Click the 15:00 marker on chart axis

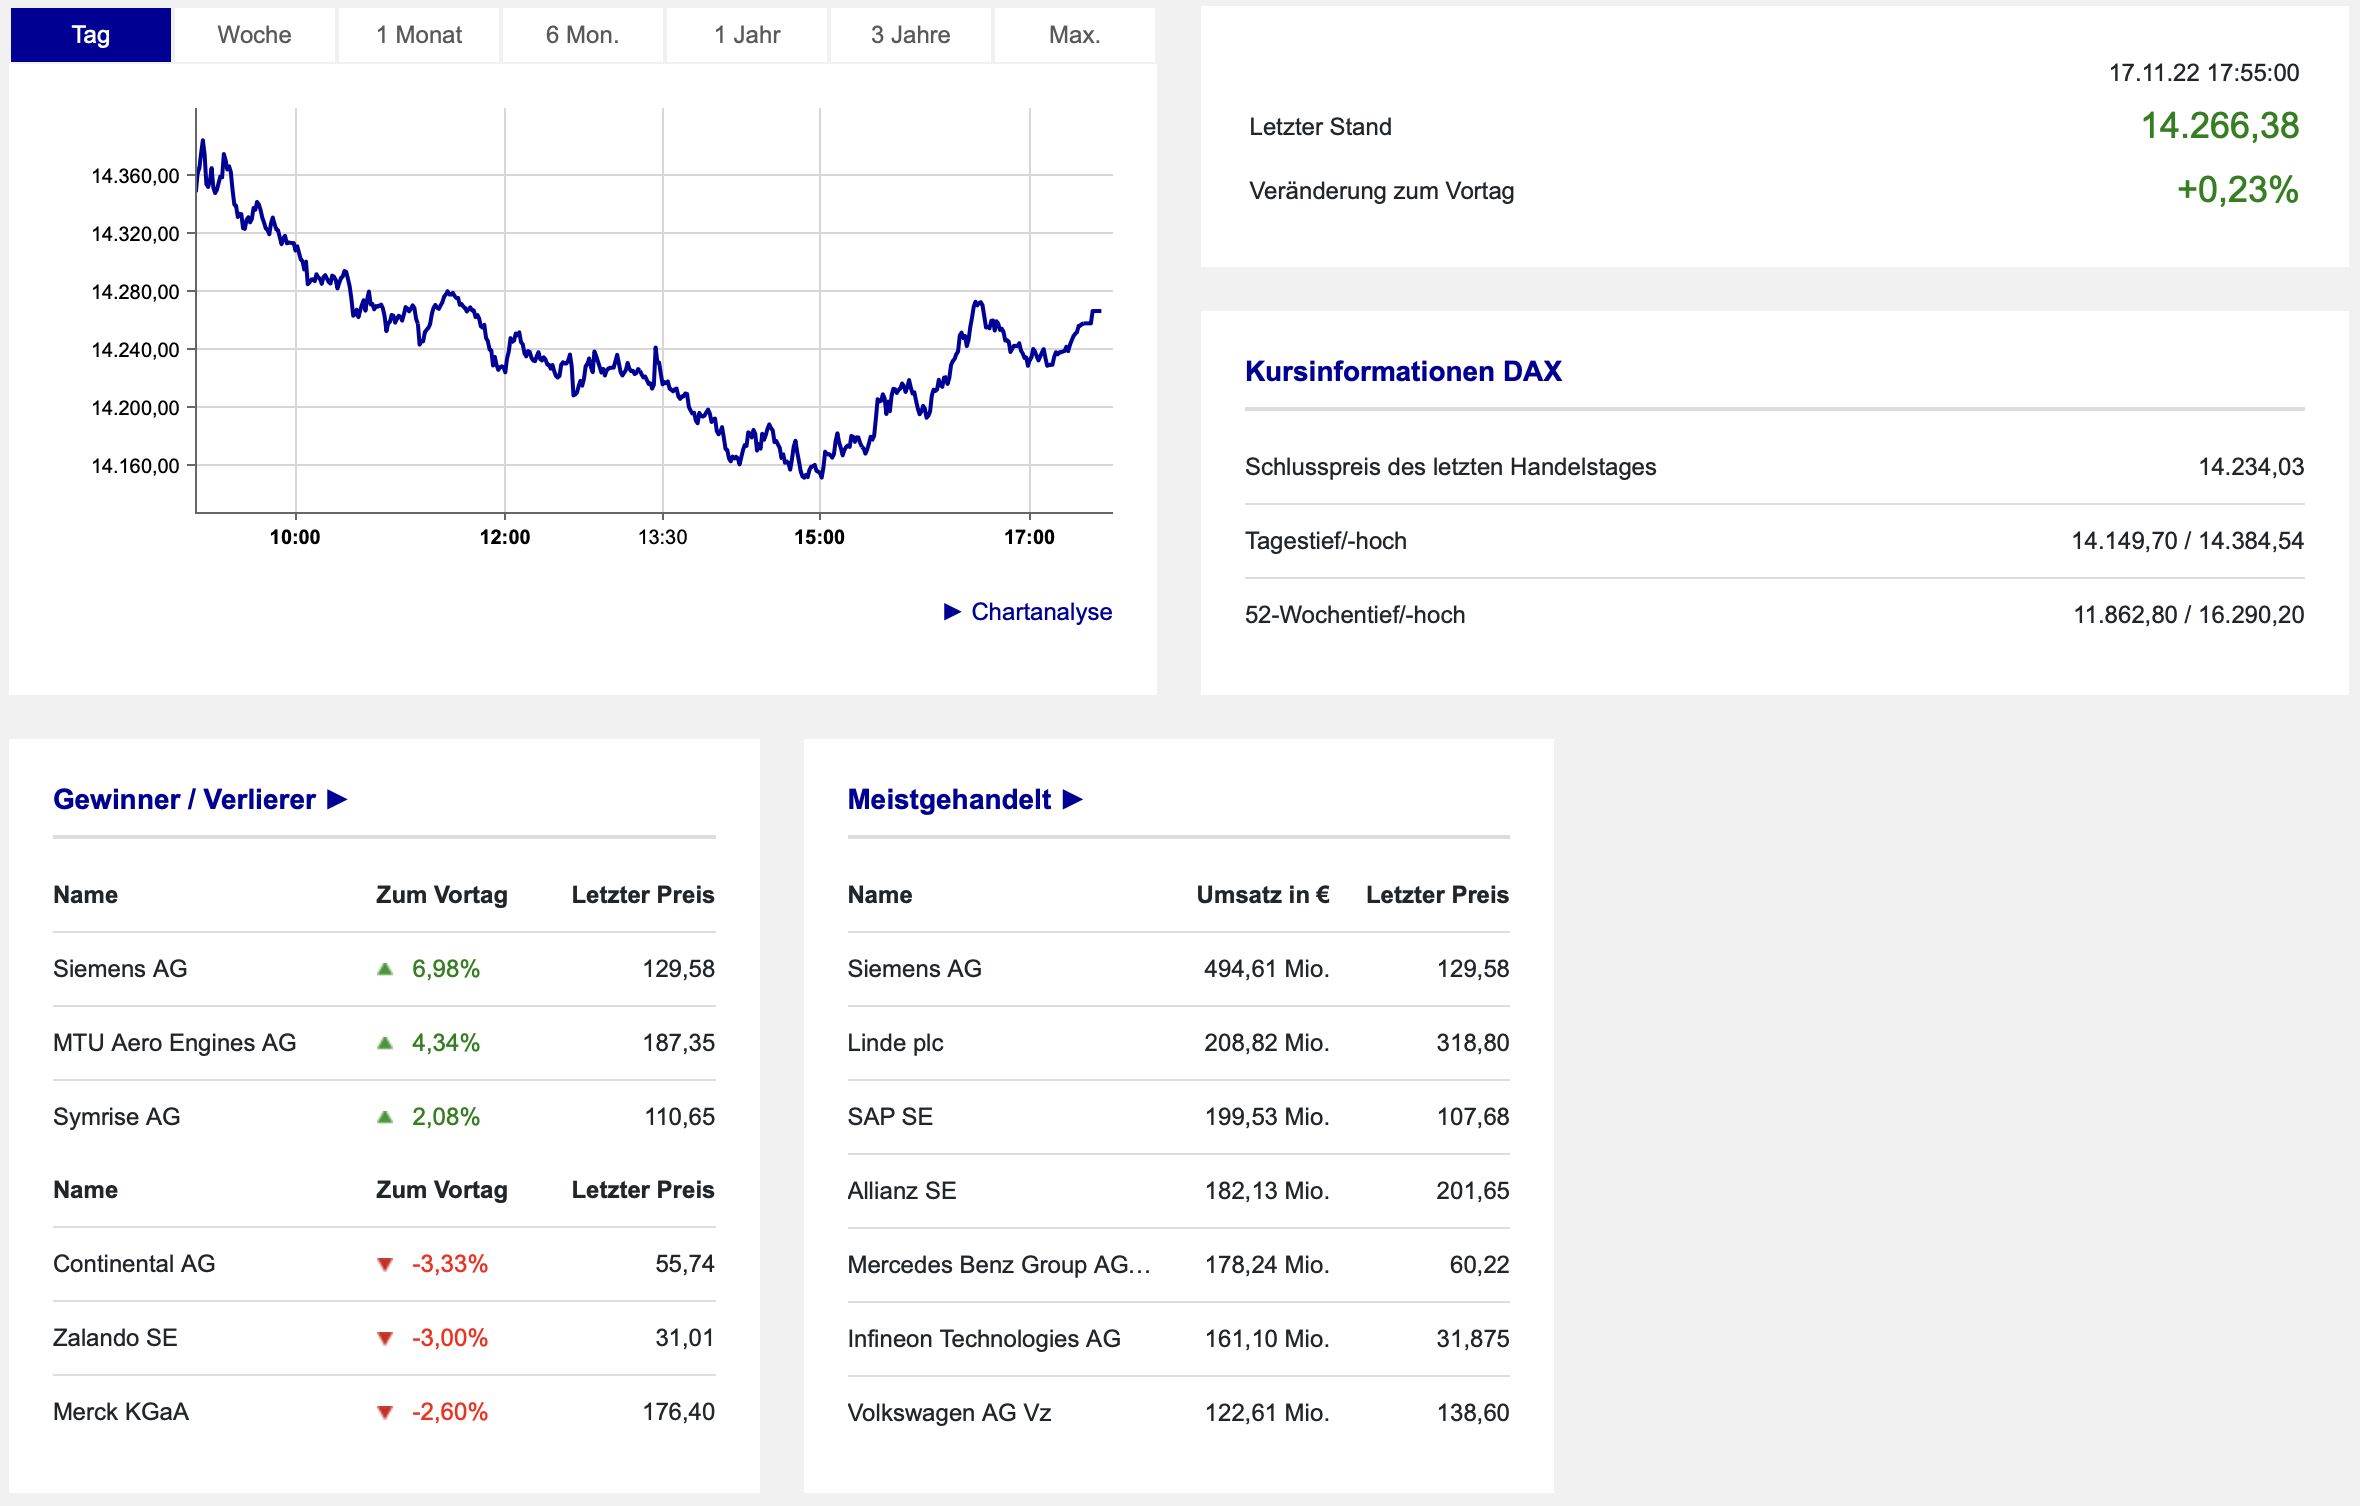click(819, 537)
